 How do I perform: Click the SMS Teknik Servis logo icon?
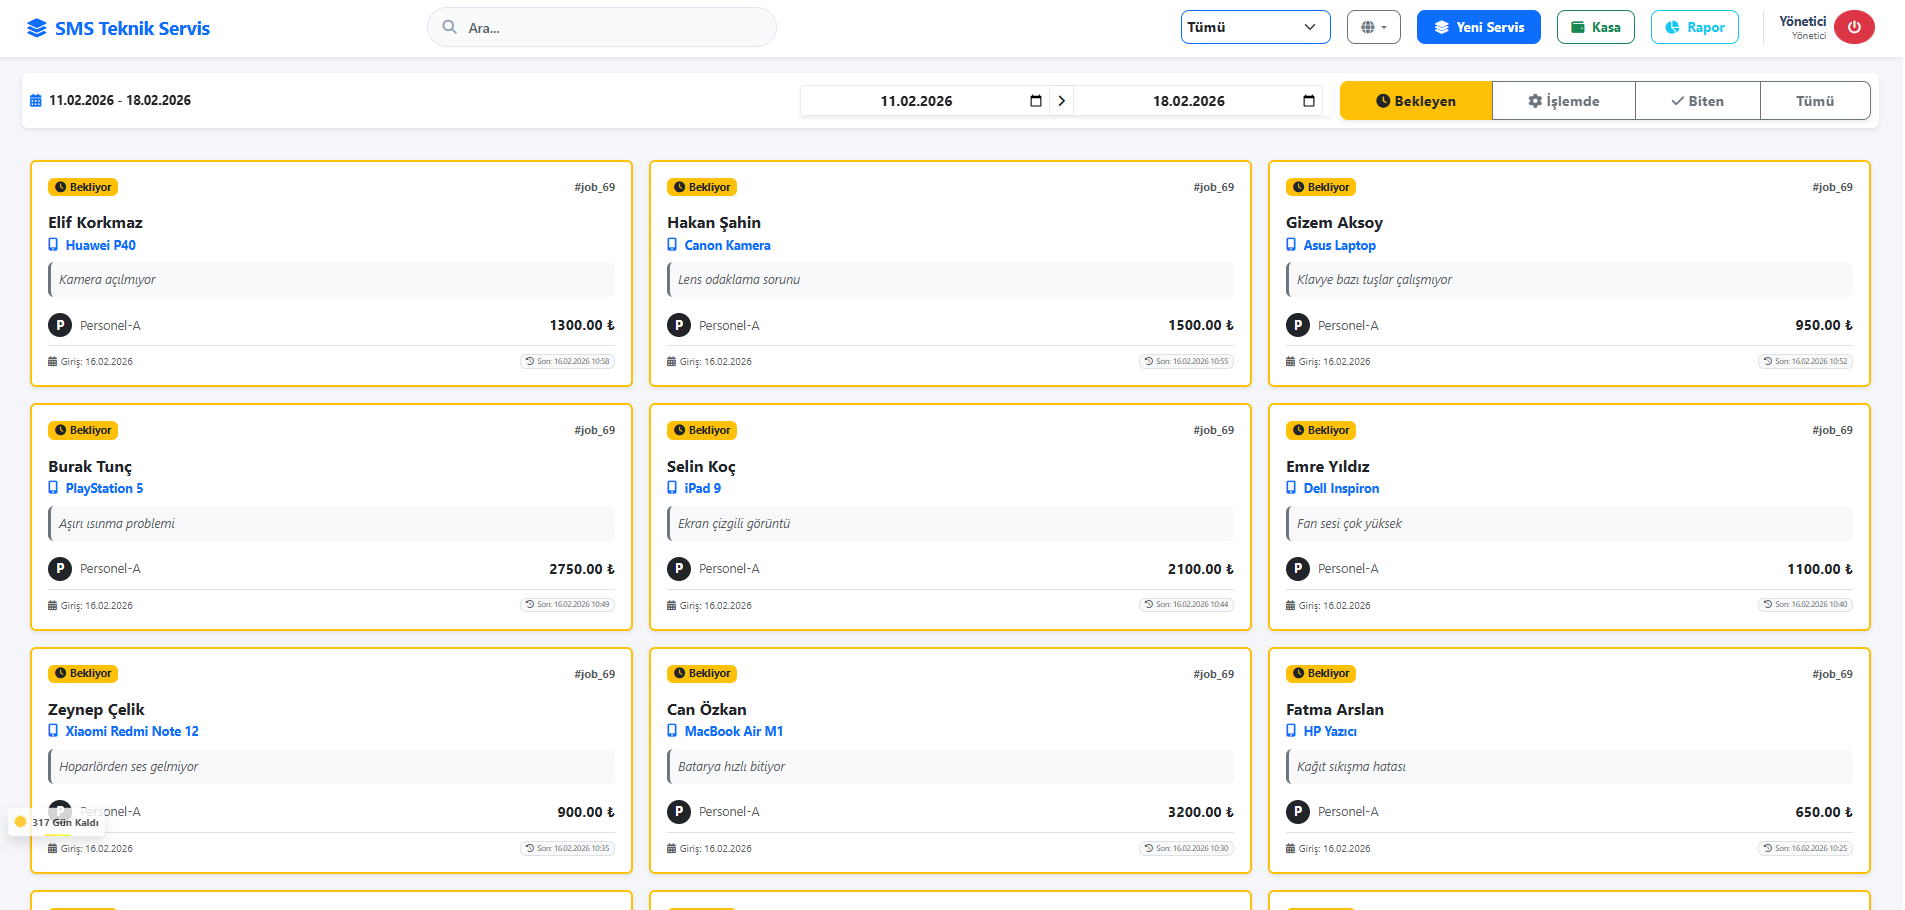pyautogui.click(x=37, y=28)
